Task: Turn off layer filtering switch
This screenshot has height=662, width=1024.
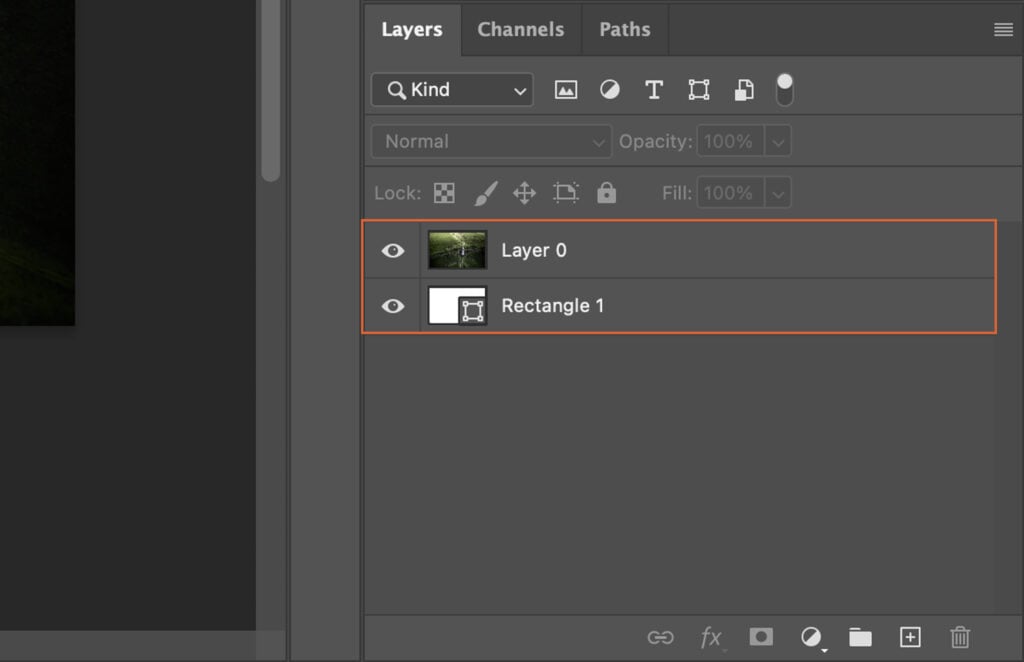Action: click(x=785, y=89)
